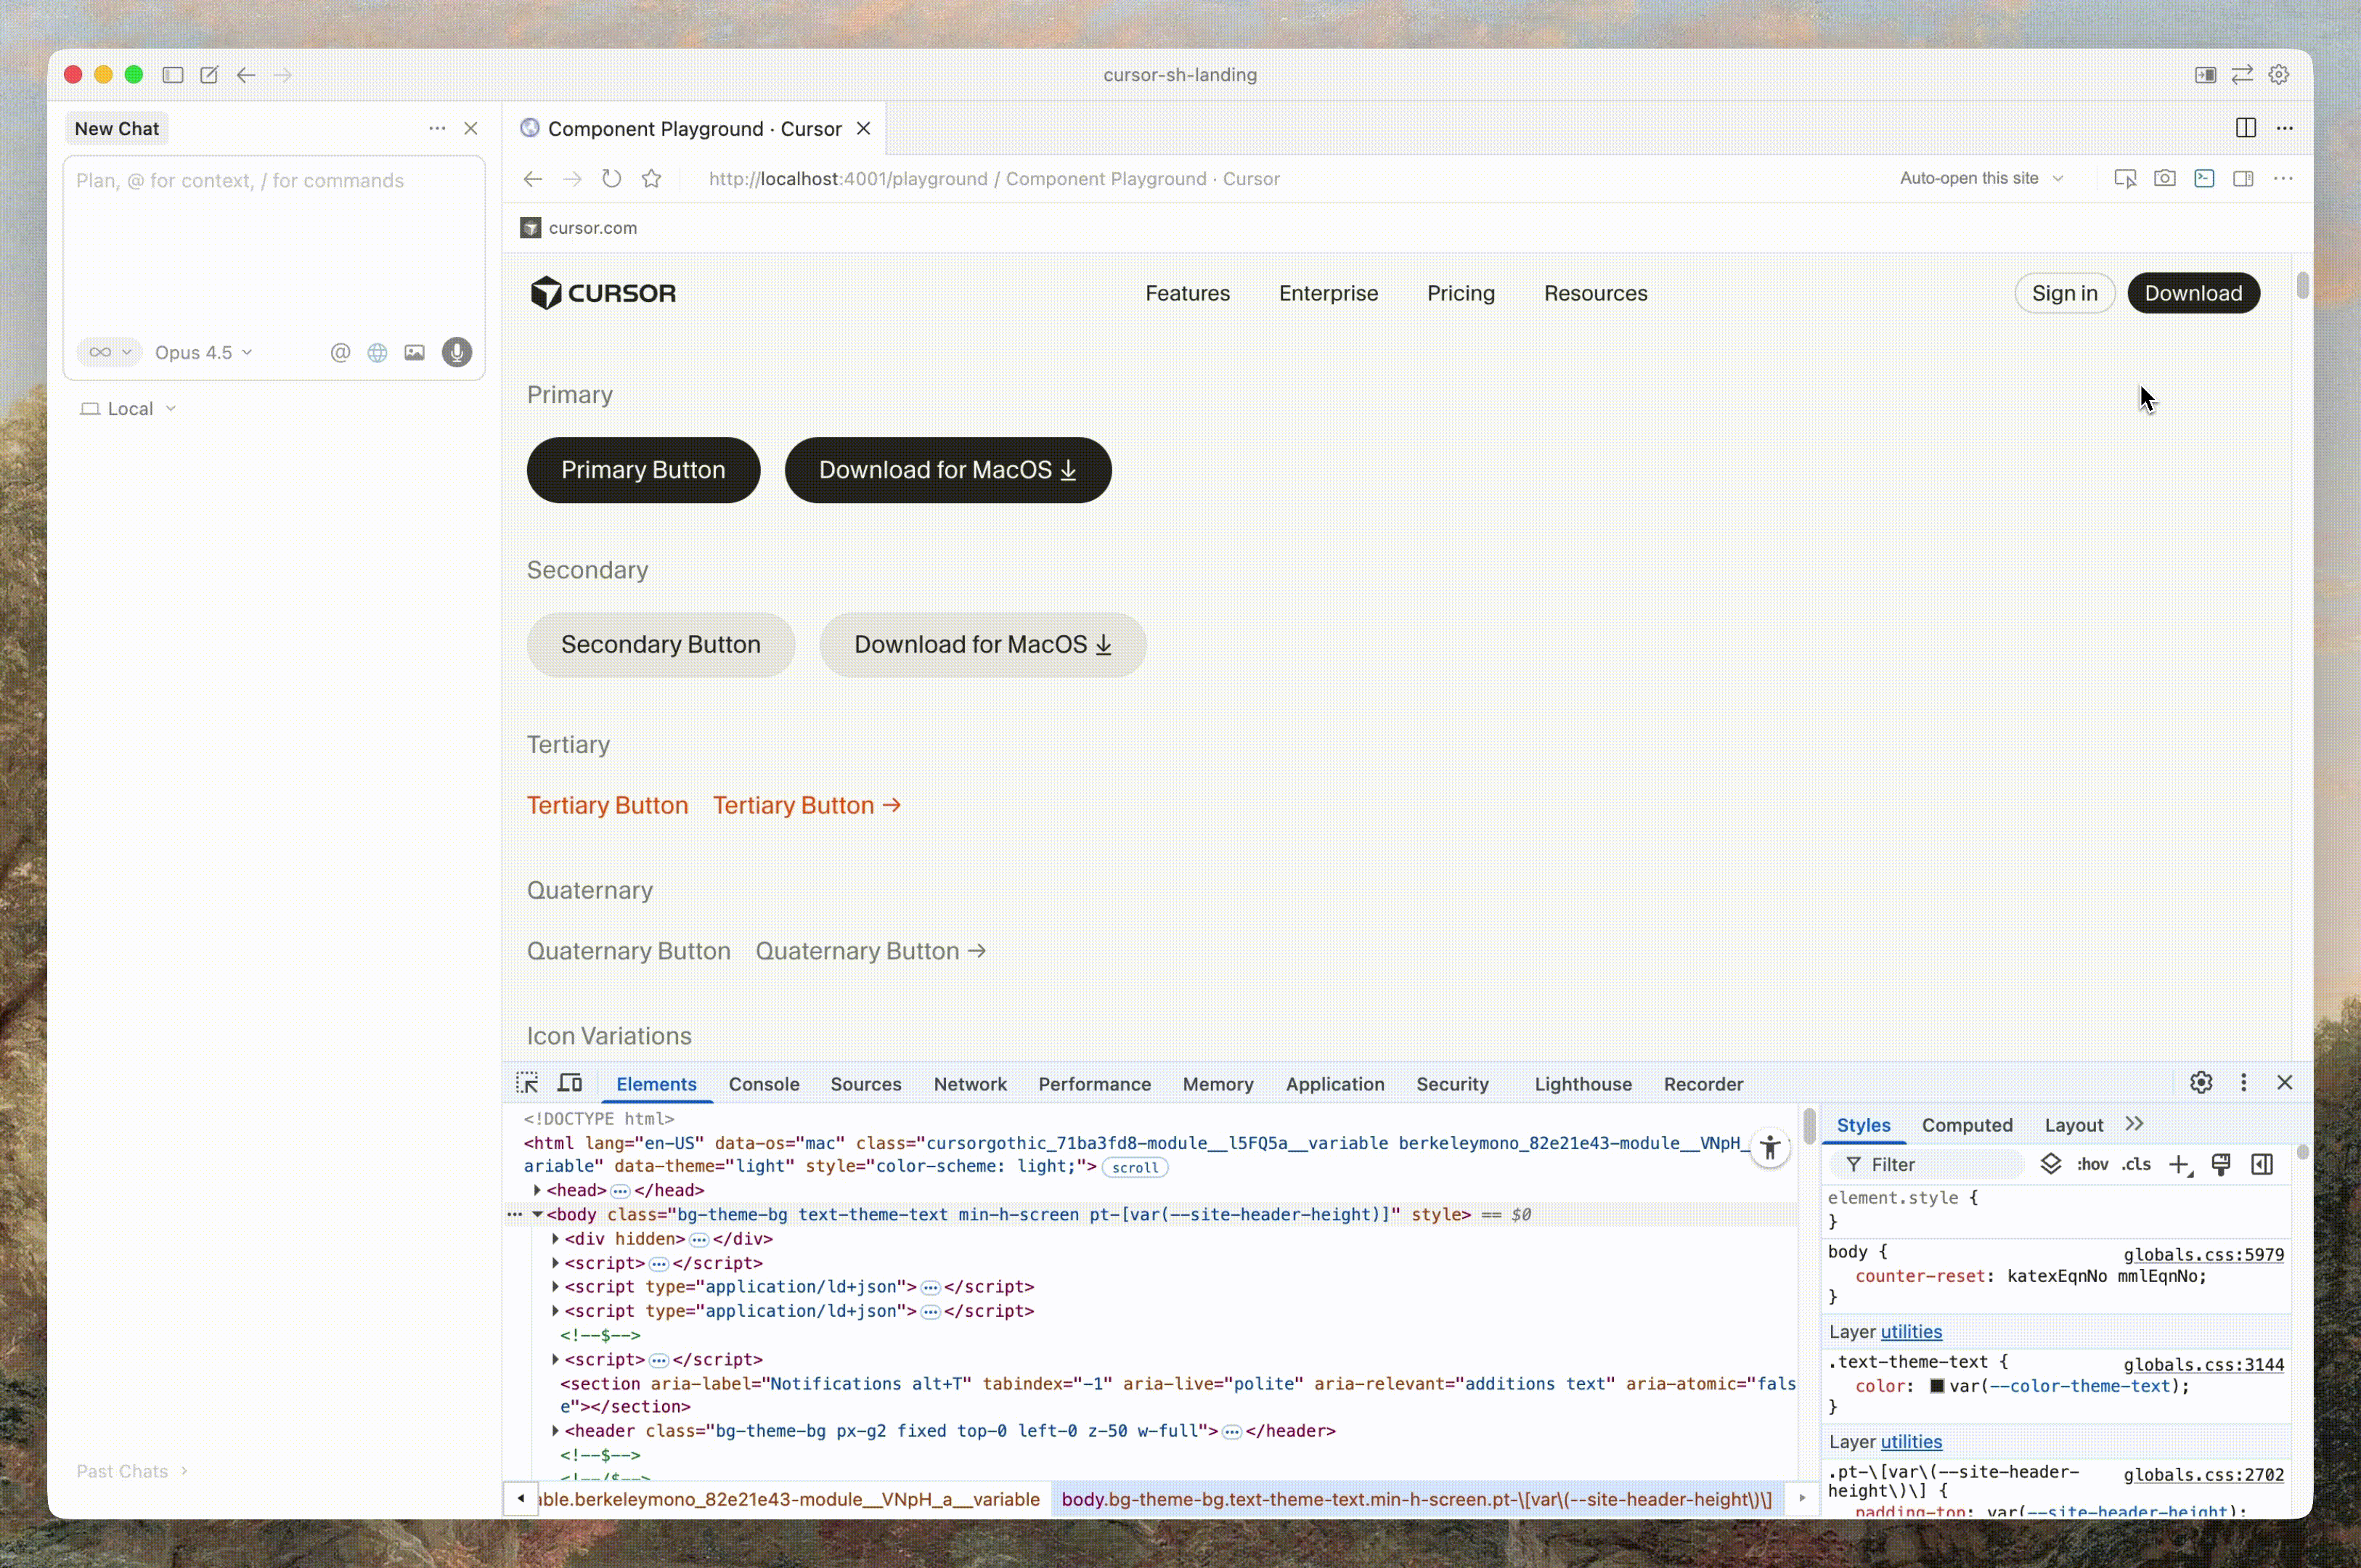Click the inspect element picker icon in DevTools

tap(527, 1083)
